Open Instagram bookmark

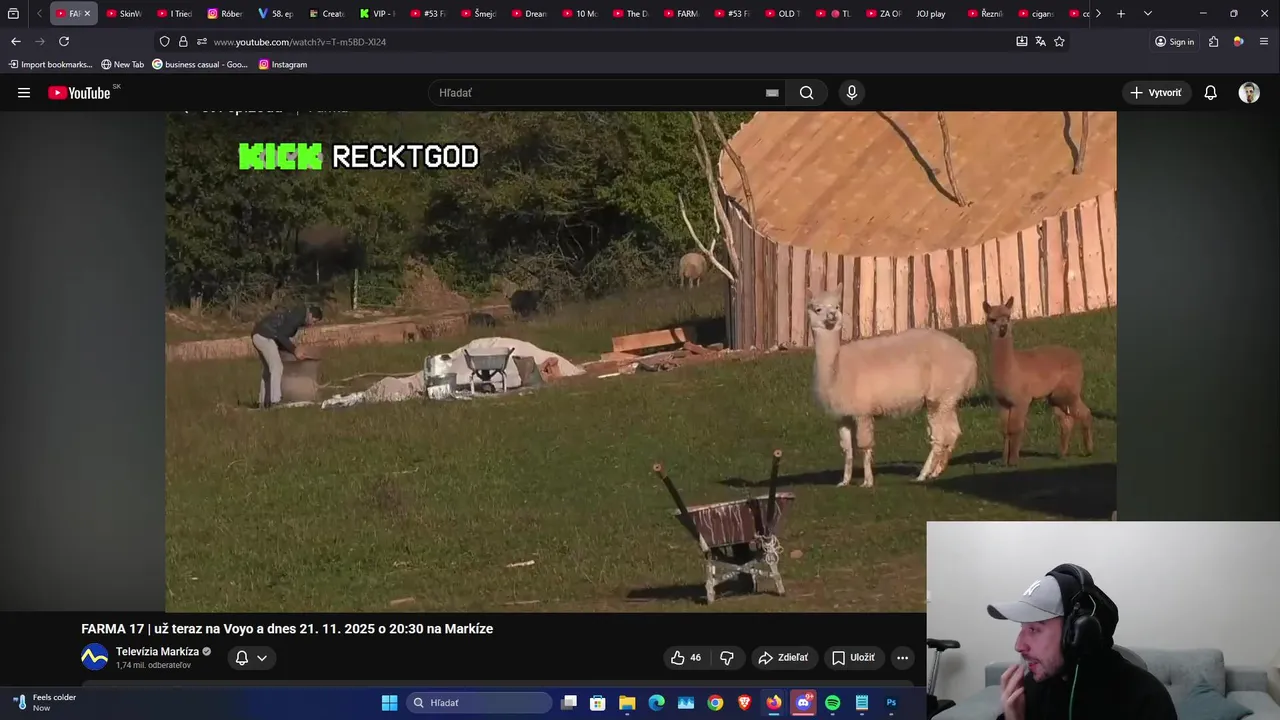[x=283, y=64]
